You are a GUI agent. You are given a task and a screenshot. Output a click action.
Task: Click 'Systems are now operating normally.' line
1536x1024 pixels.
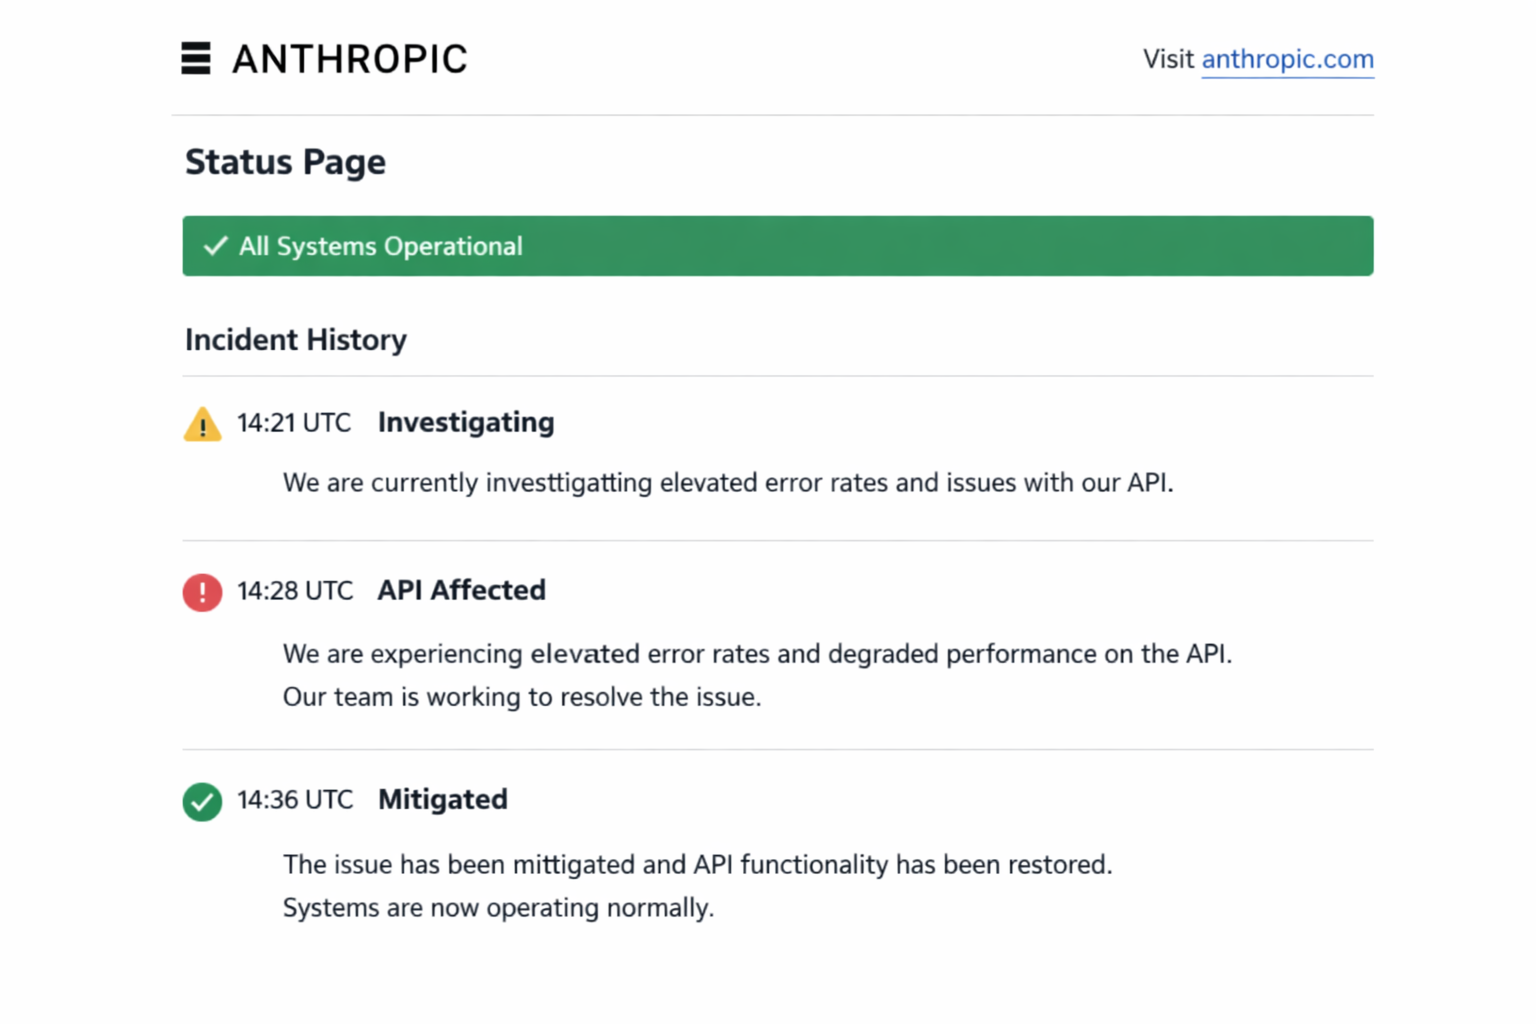(x=498, y=908)
